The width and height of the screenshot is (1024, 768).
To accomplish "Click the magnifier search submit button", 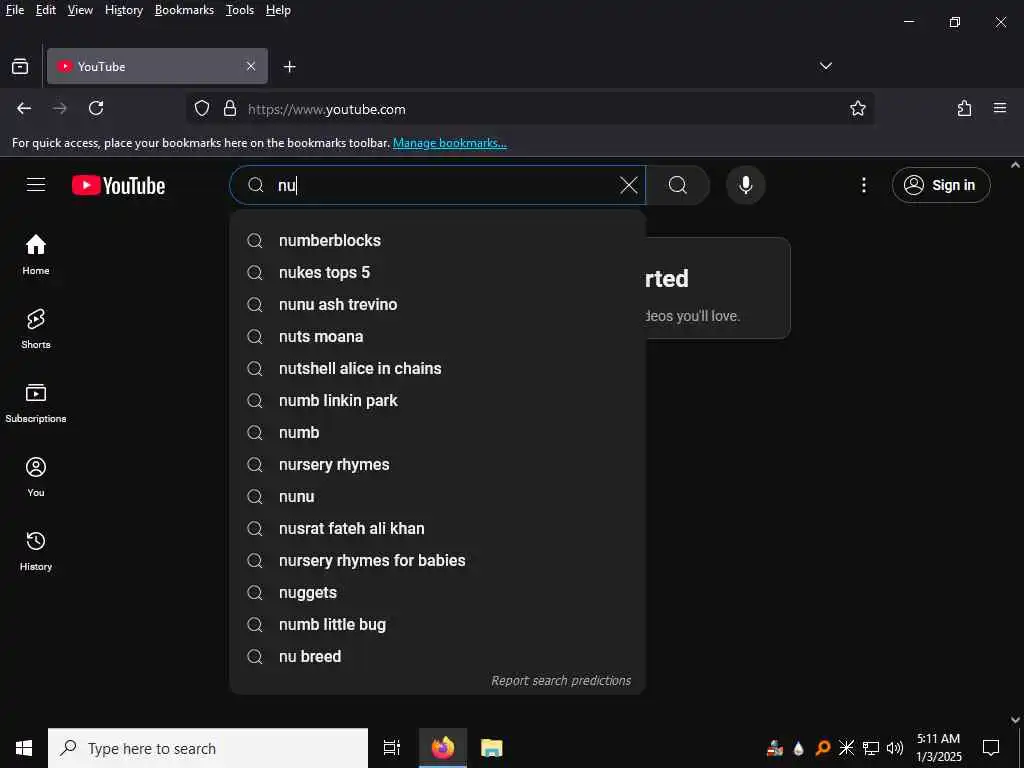I will click(x=677, y=185).
